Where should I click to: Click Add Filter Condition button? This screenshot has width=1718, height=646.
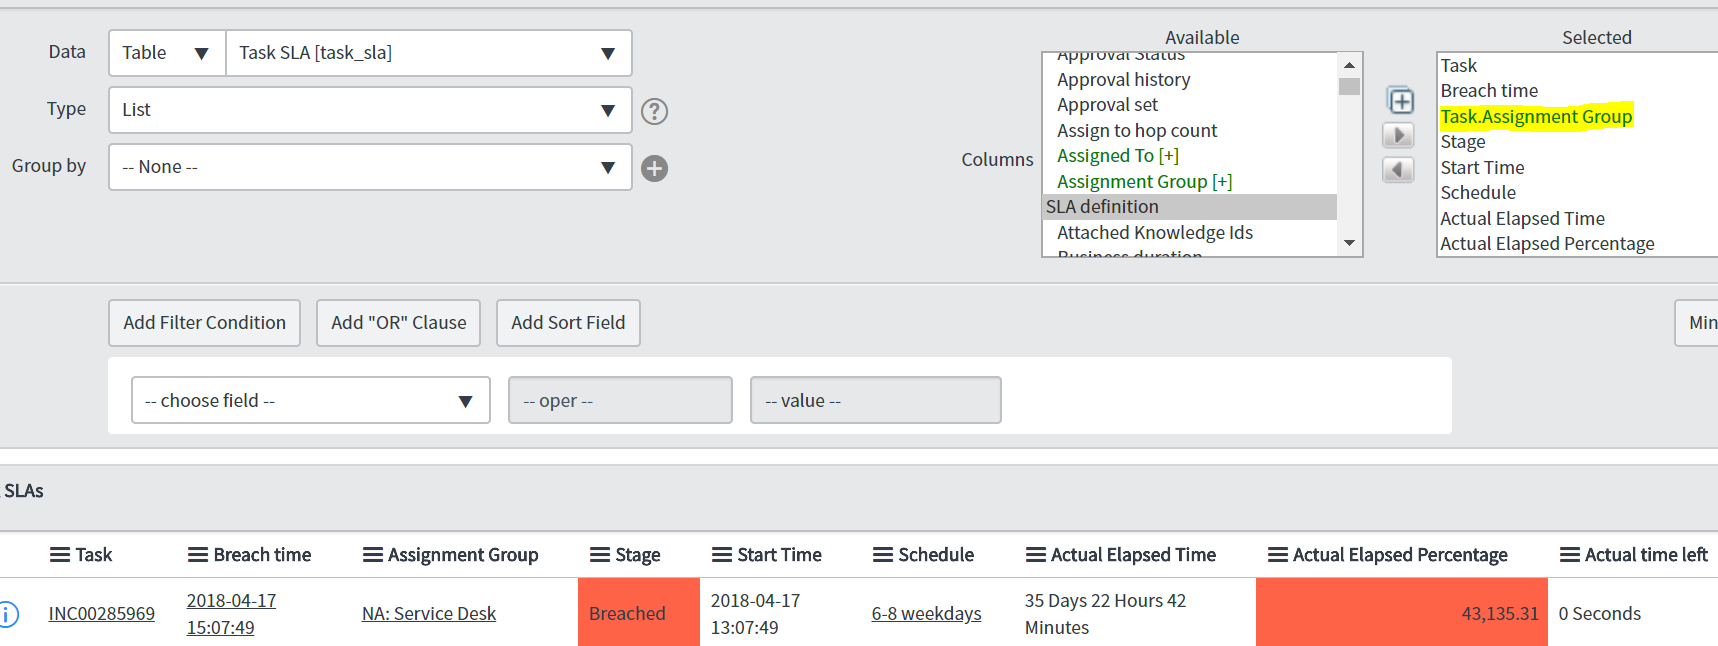pyautogui.click(x=205, y=323)
